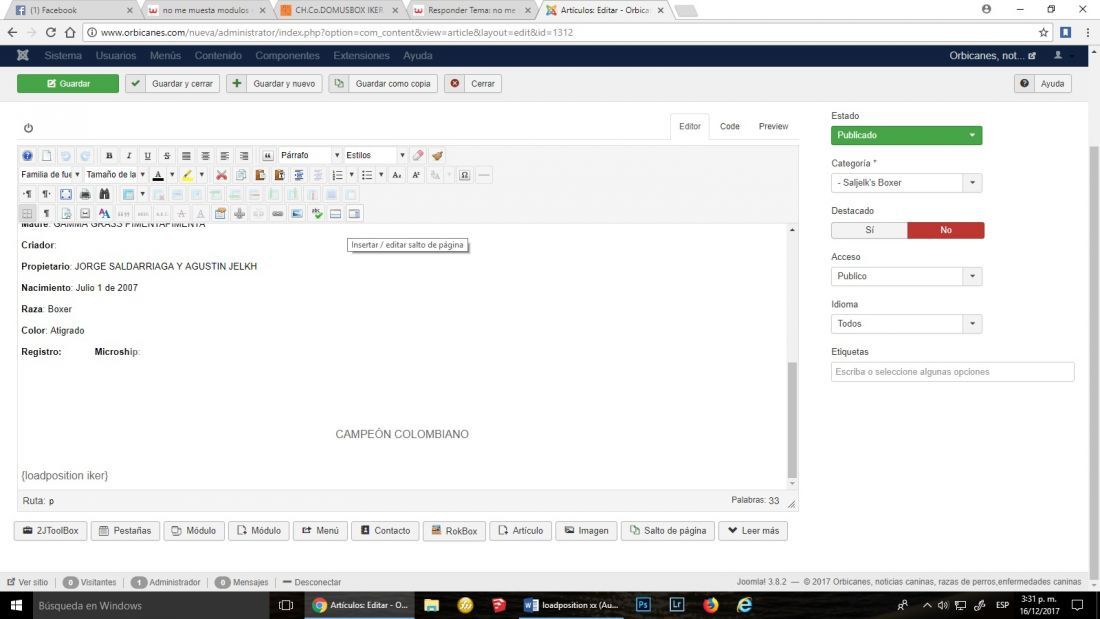
Task: Click the Salto de página button below editor
Action: (668, 531)
